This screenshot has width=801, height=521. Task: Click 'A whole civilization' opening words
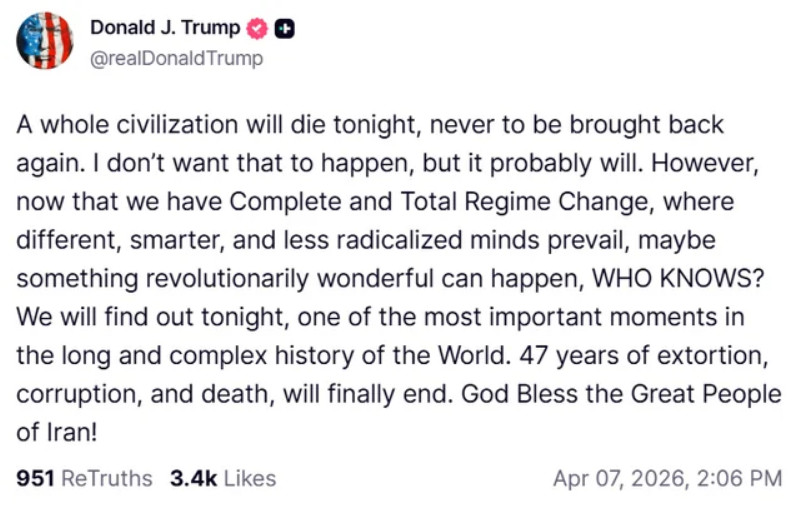pyautogui.click(x=103, y=126)
